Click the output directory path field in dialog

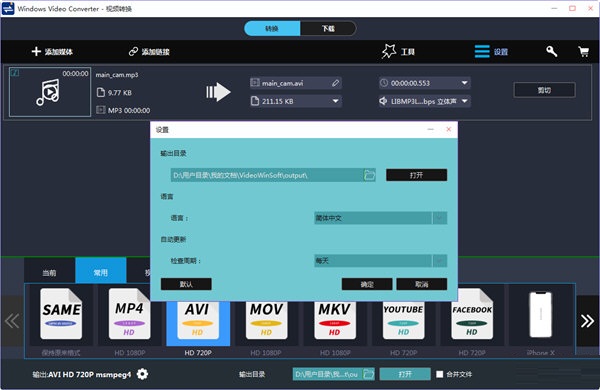[267, 175]
